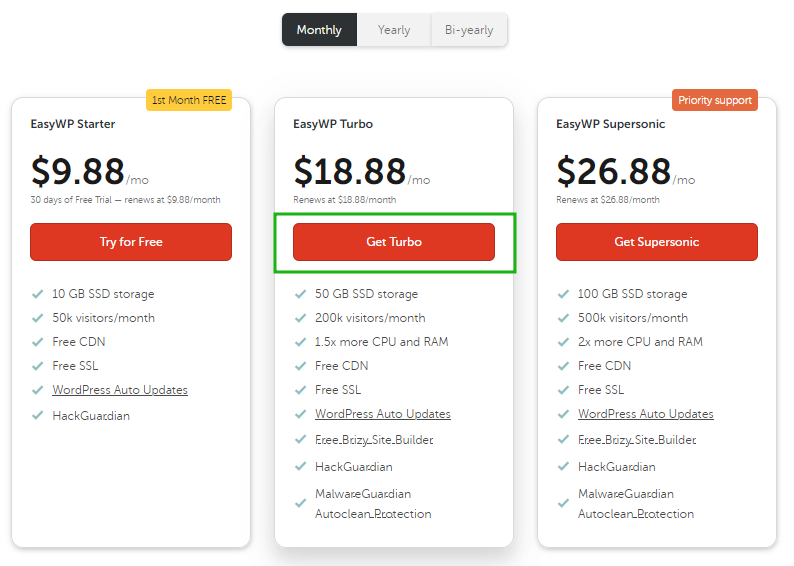
Task: Click checkmark beside Starter plan HackGuardian
Action: (x=37, y=416)
